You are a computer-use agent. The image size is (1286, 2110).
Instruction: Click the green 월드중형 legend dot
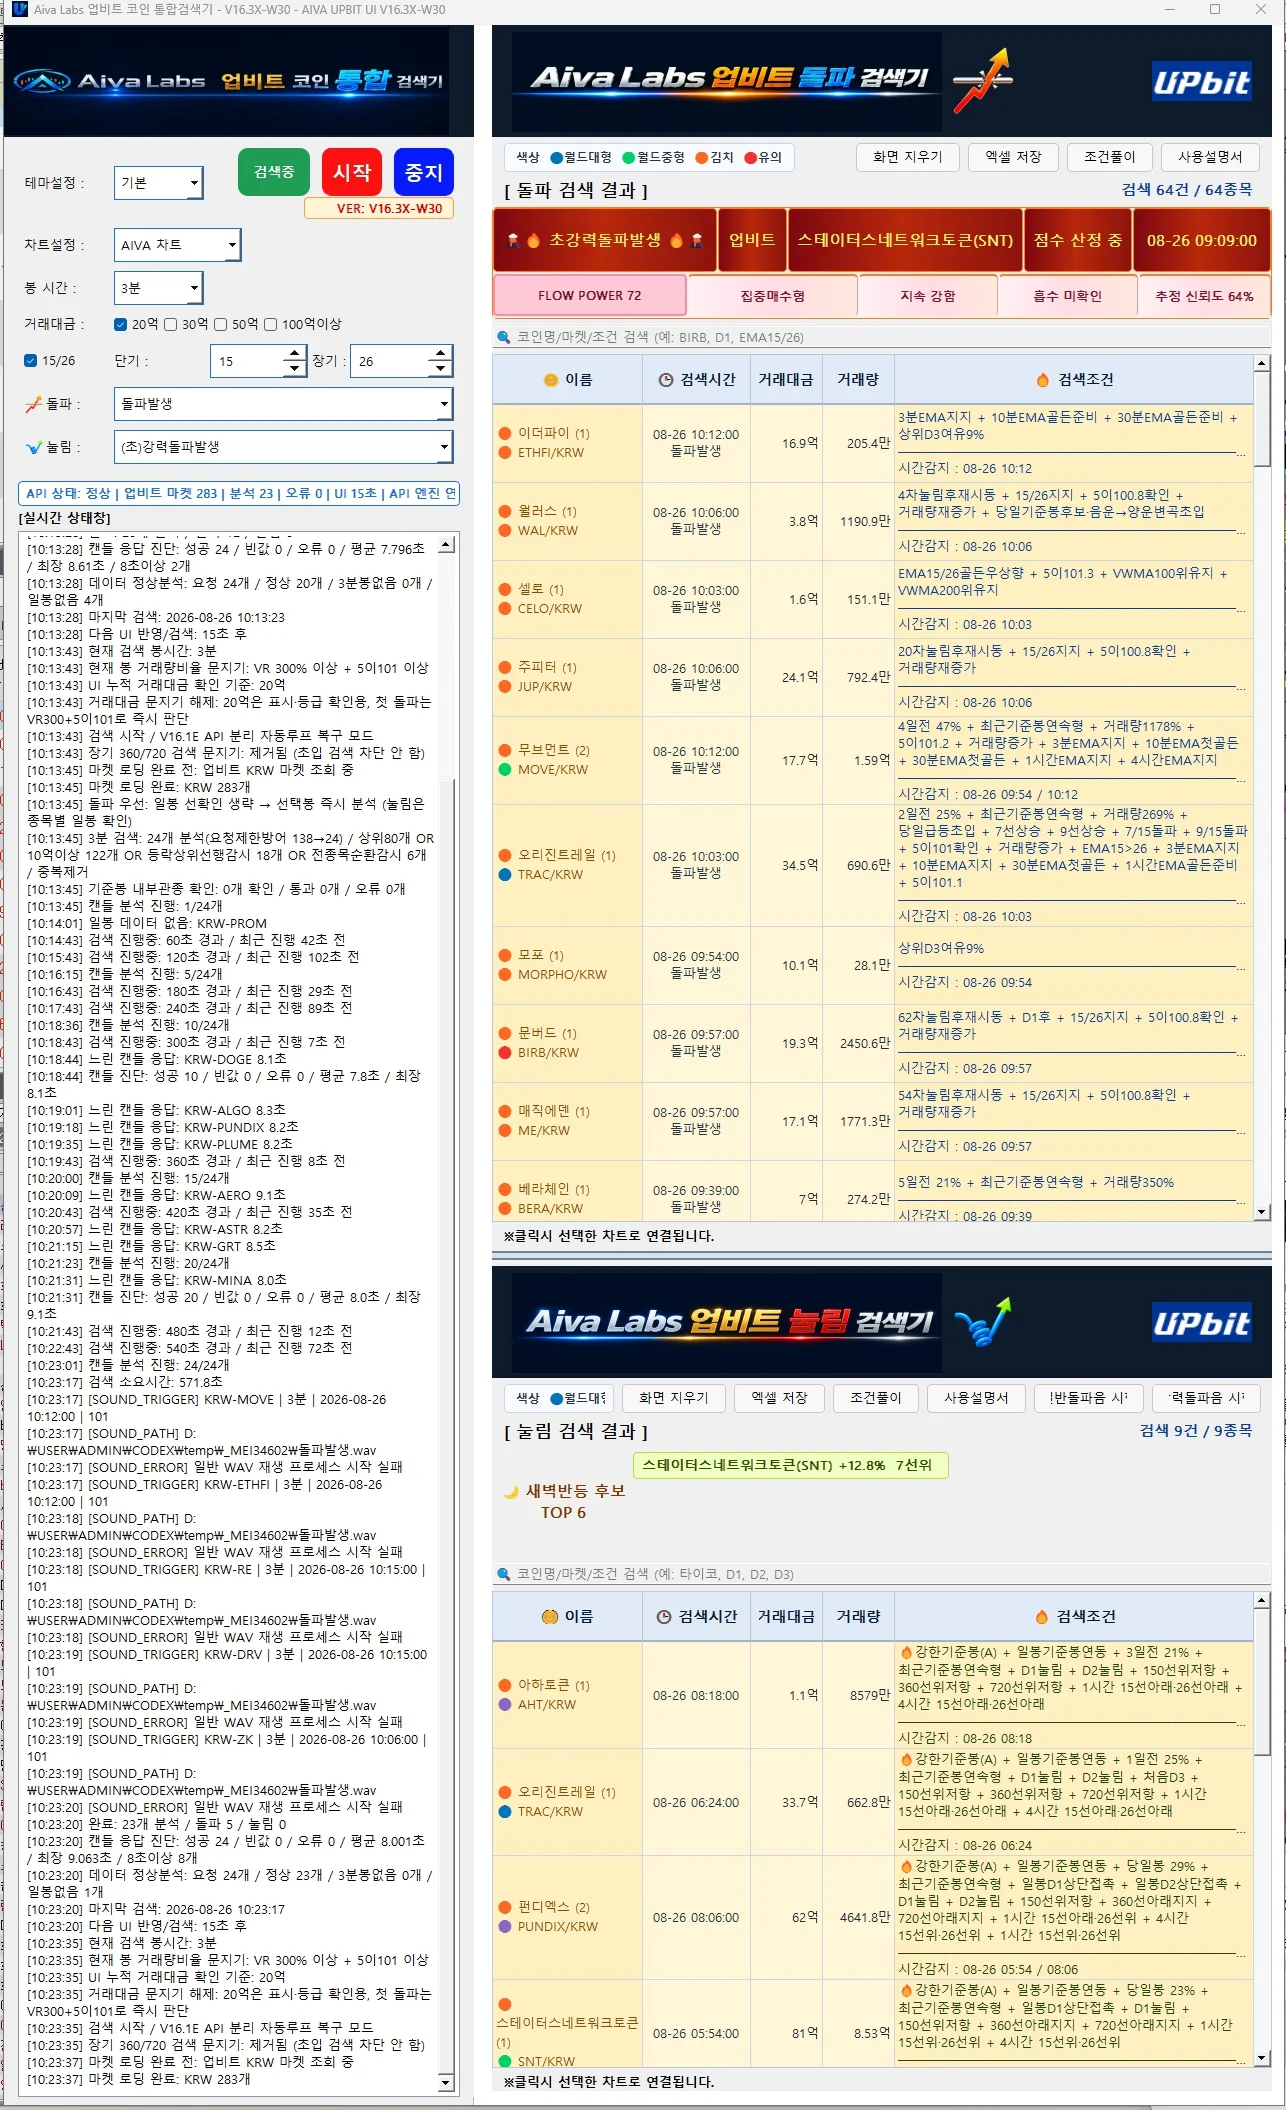629,158
